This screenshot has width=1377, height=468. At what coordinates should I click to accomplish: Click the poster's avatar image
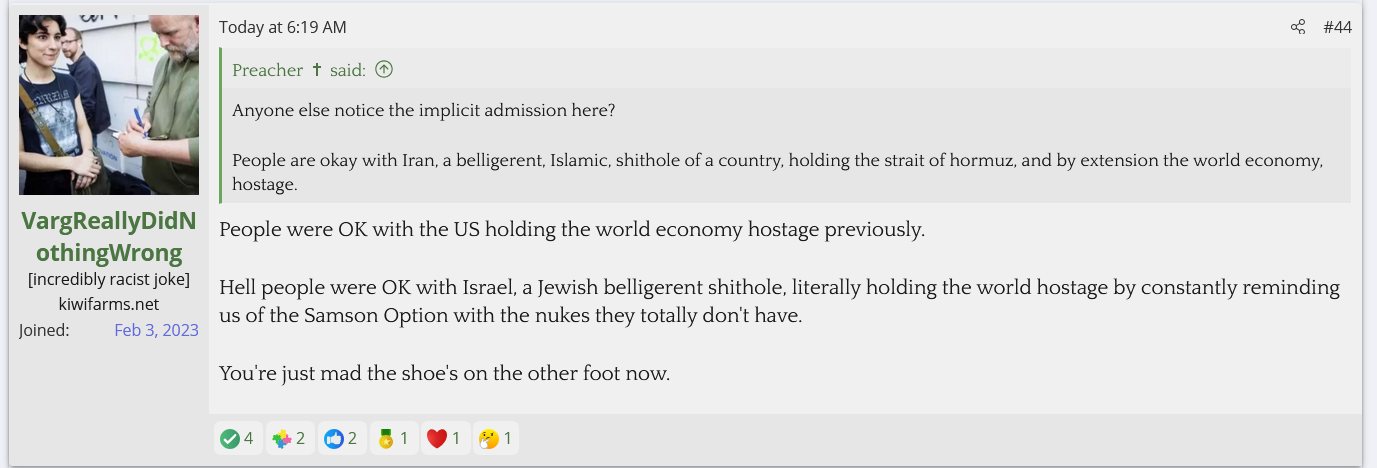point(108,105)
